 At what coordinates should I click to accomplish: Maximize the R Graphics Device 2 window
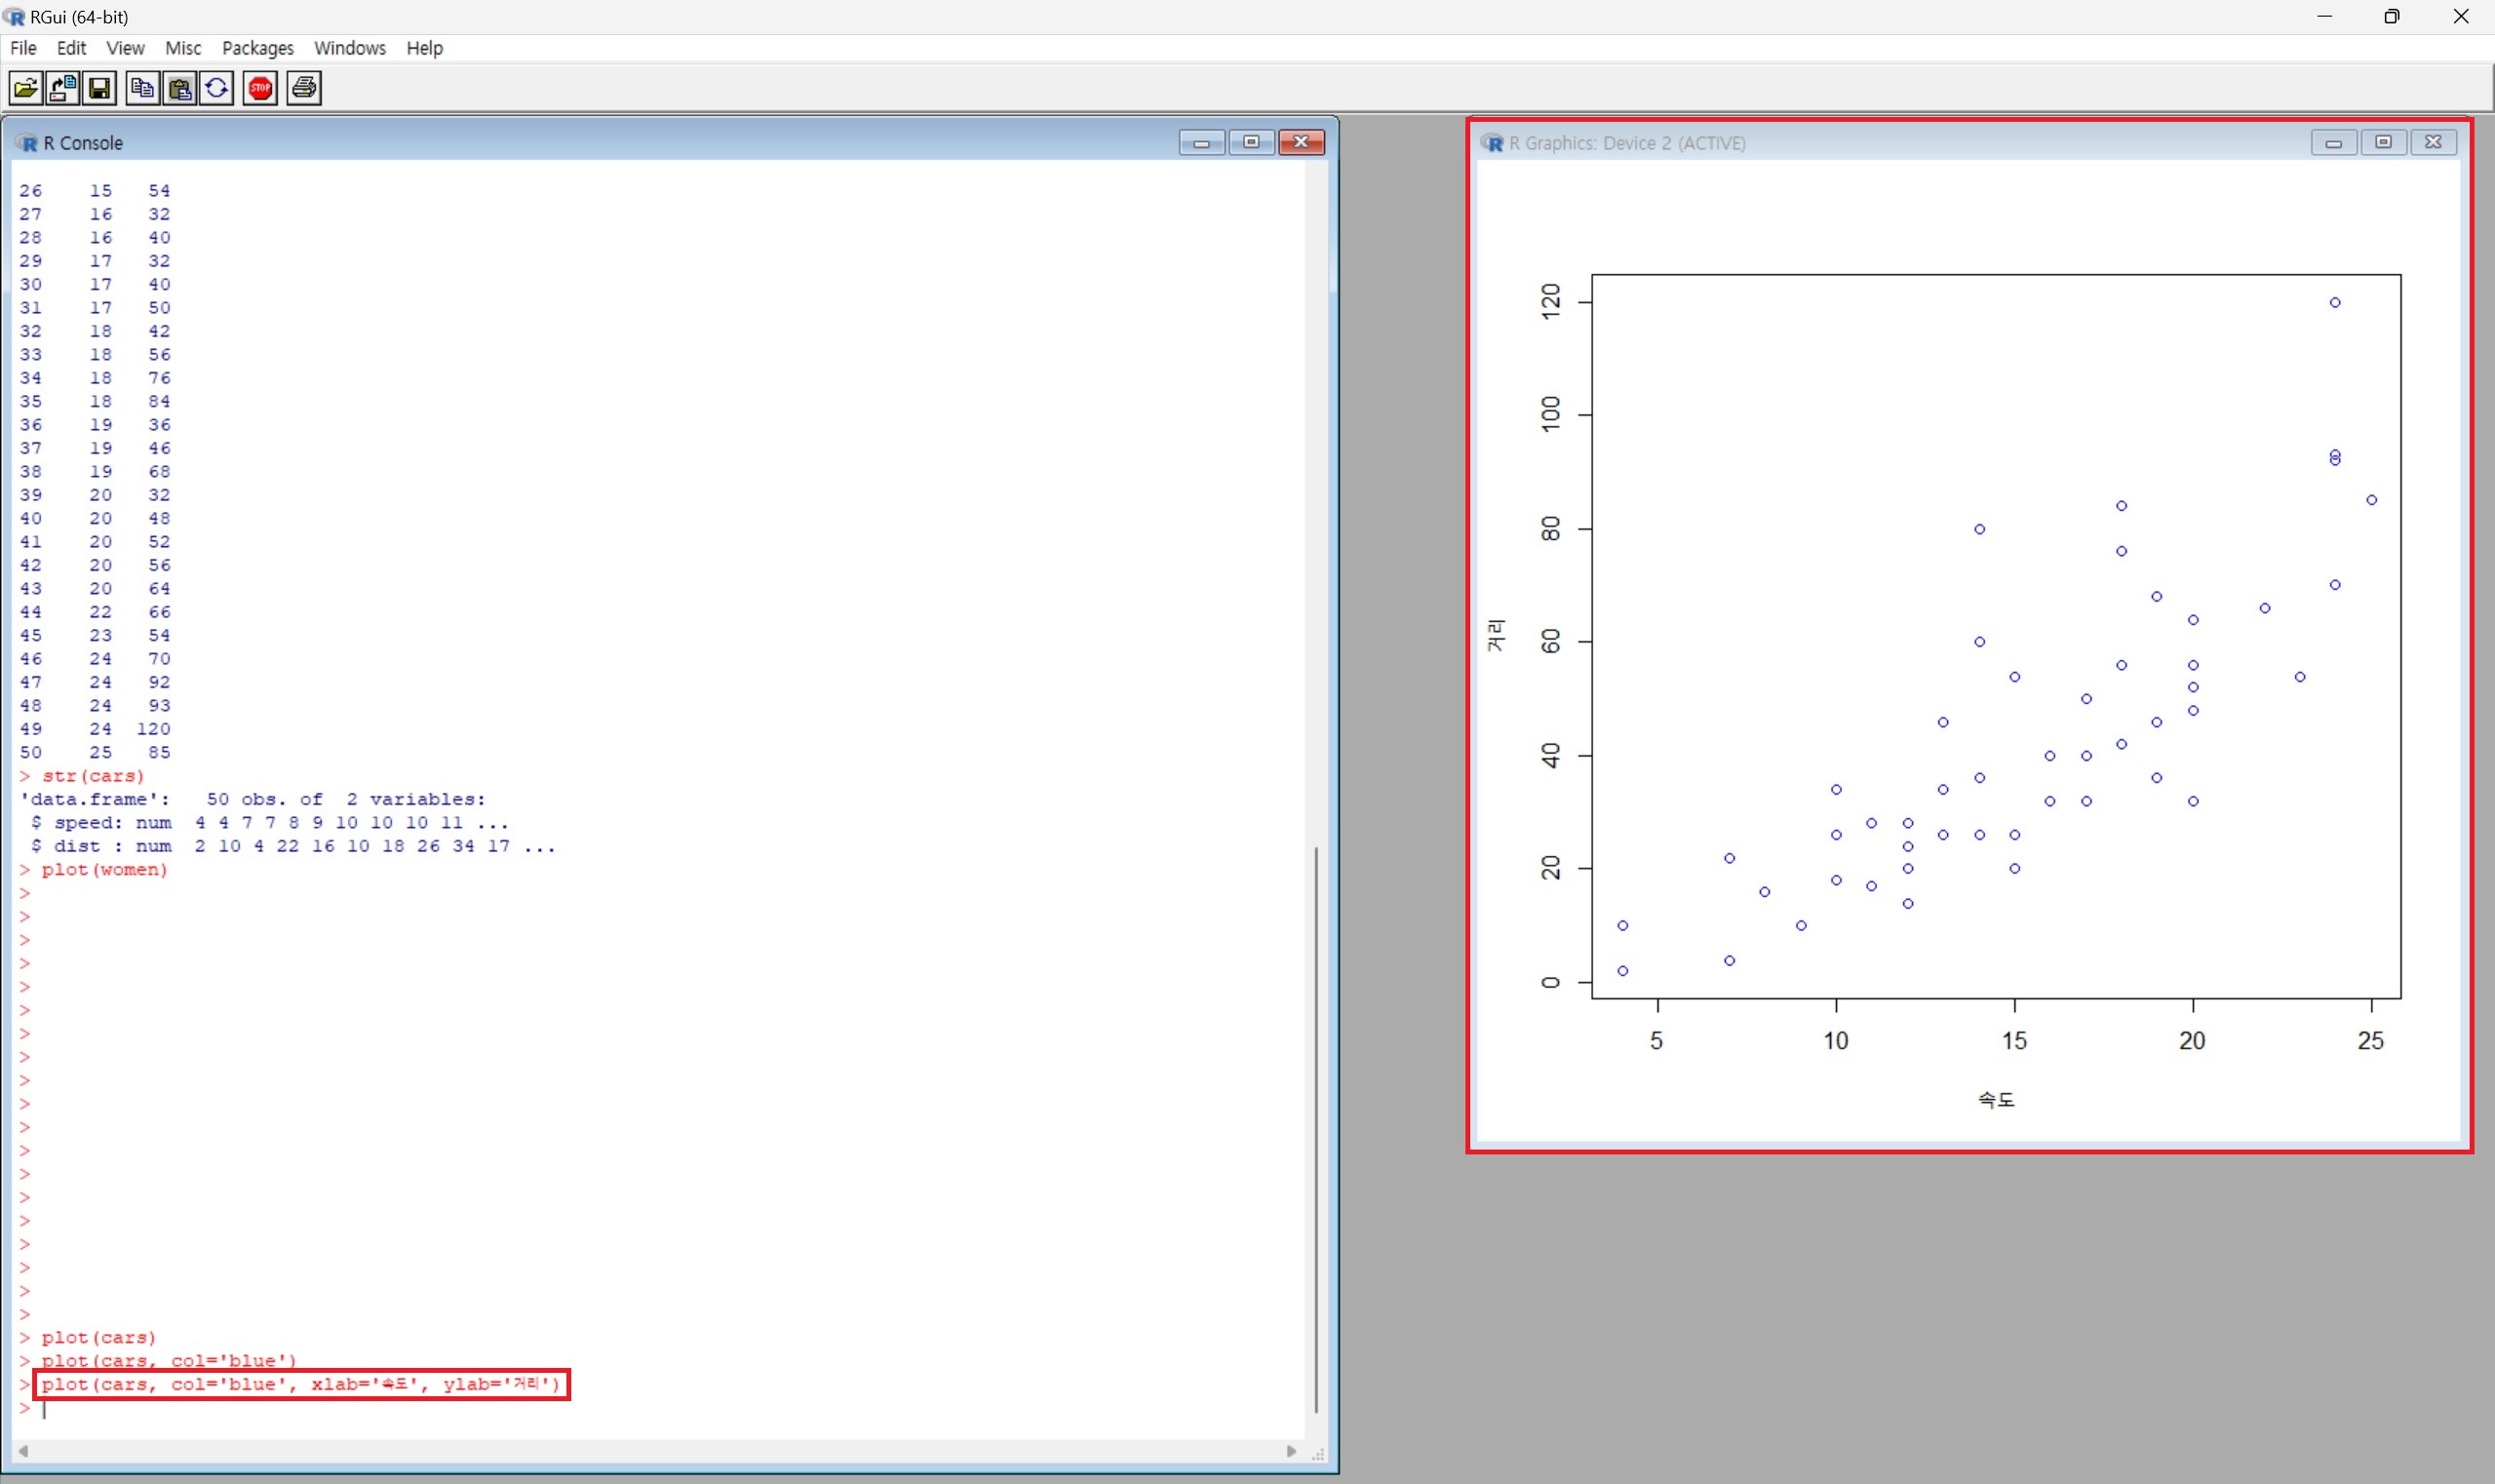[2383, 143]
